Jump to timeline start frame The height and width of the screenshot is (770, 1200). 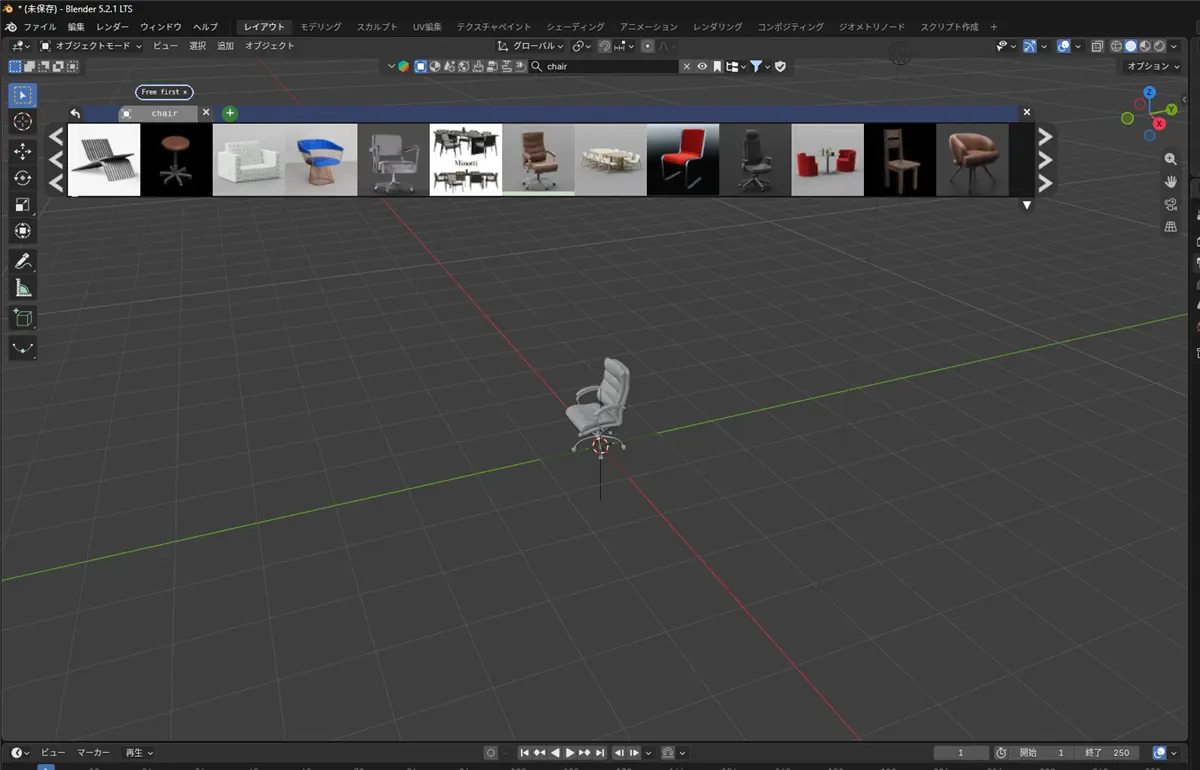click(x=524, y=752)
